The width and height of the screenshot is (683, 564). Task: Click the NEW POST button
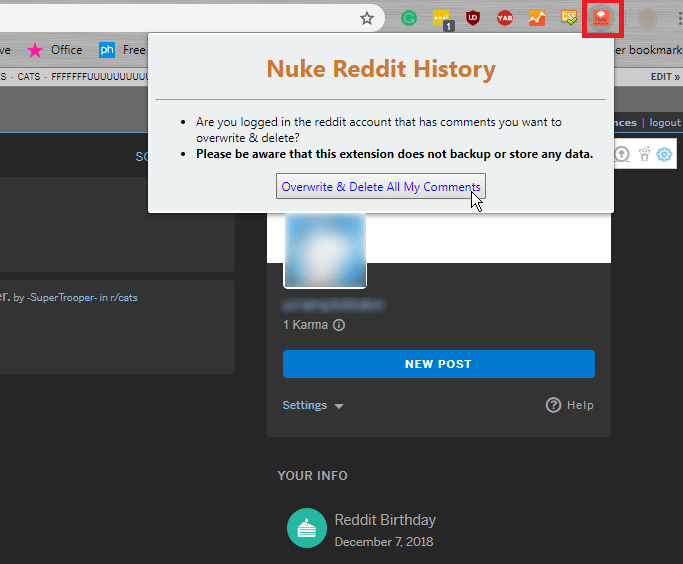point(439,364)
